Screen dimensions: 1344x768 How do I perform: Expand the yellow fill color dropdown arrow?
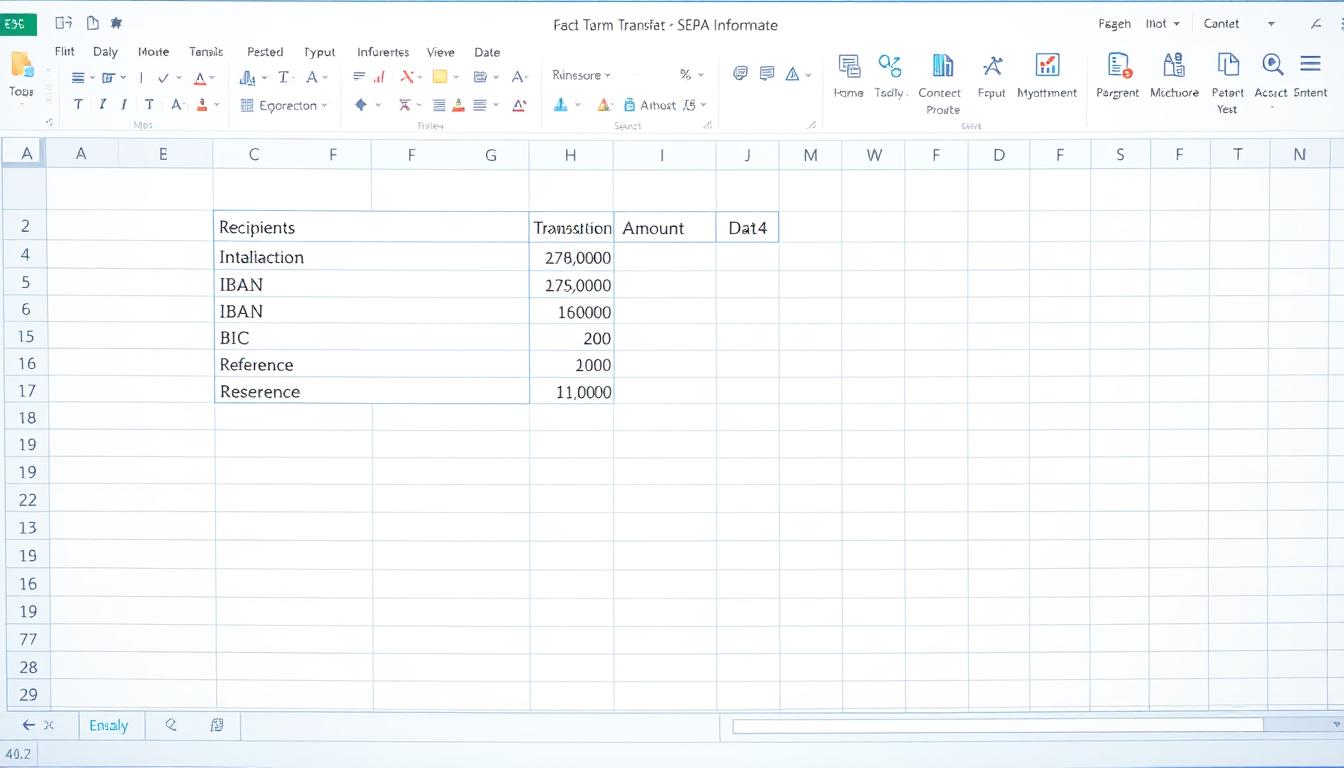tap(456, 77)
